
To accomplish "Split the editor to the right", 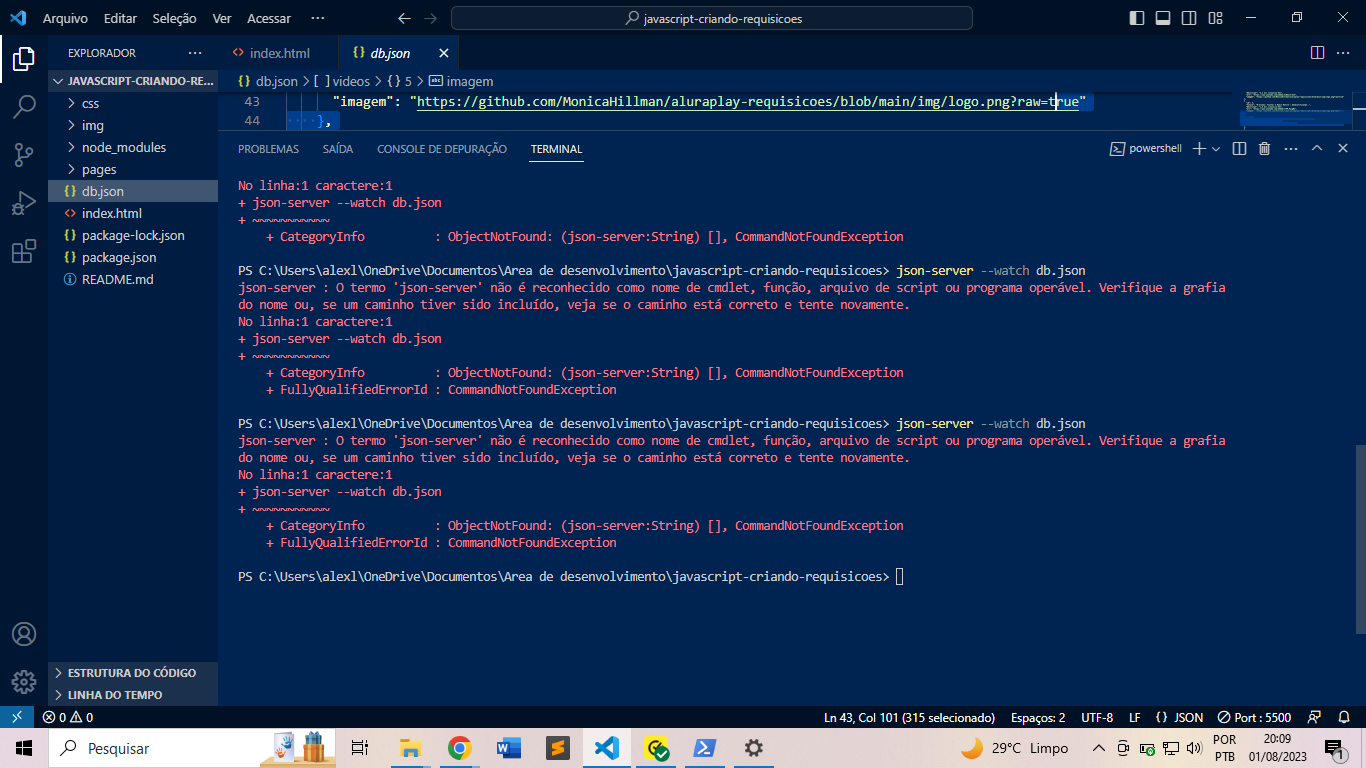I will coord(1317,53).
